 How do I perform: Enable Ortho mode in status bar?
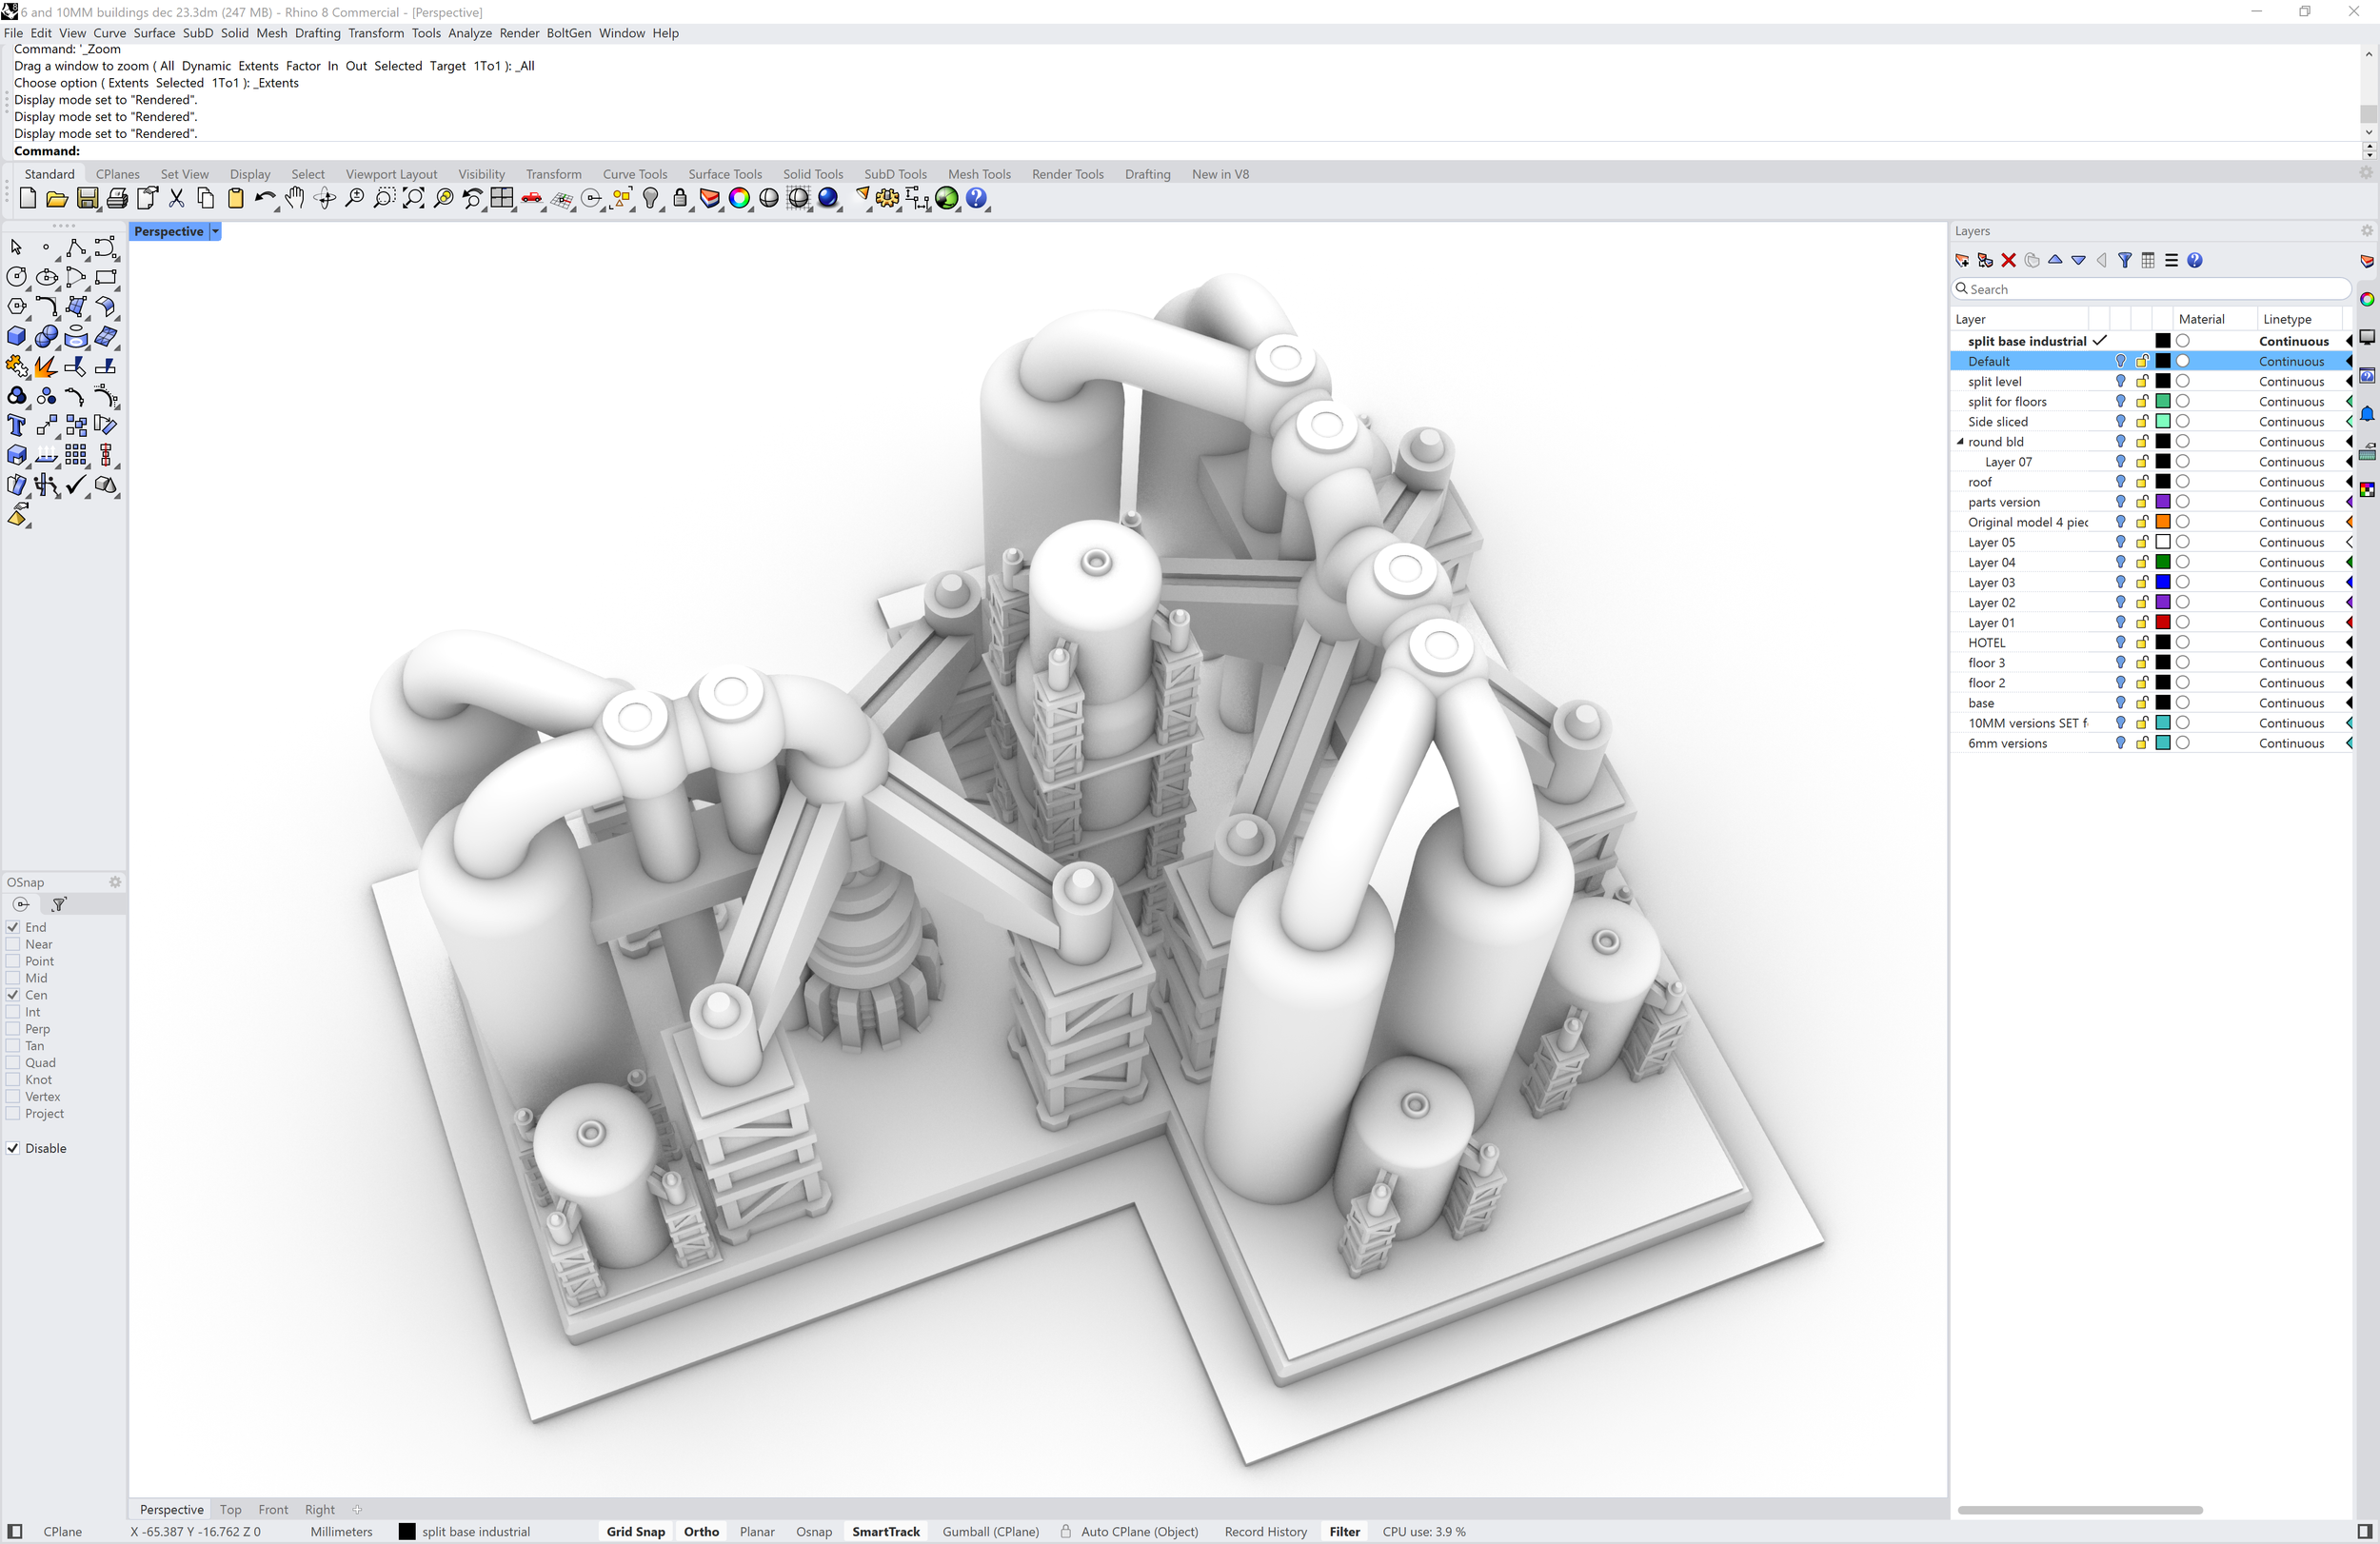(x=701, y=1531)
